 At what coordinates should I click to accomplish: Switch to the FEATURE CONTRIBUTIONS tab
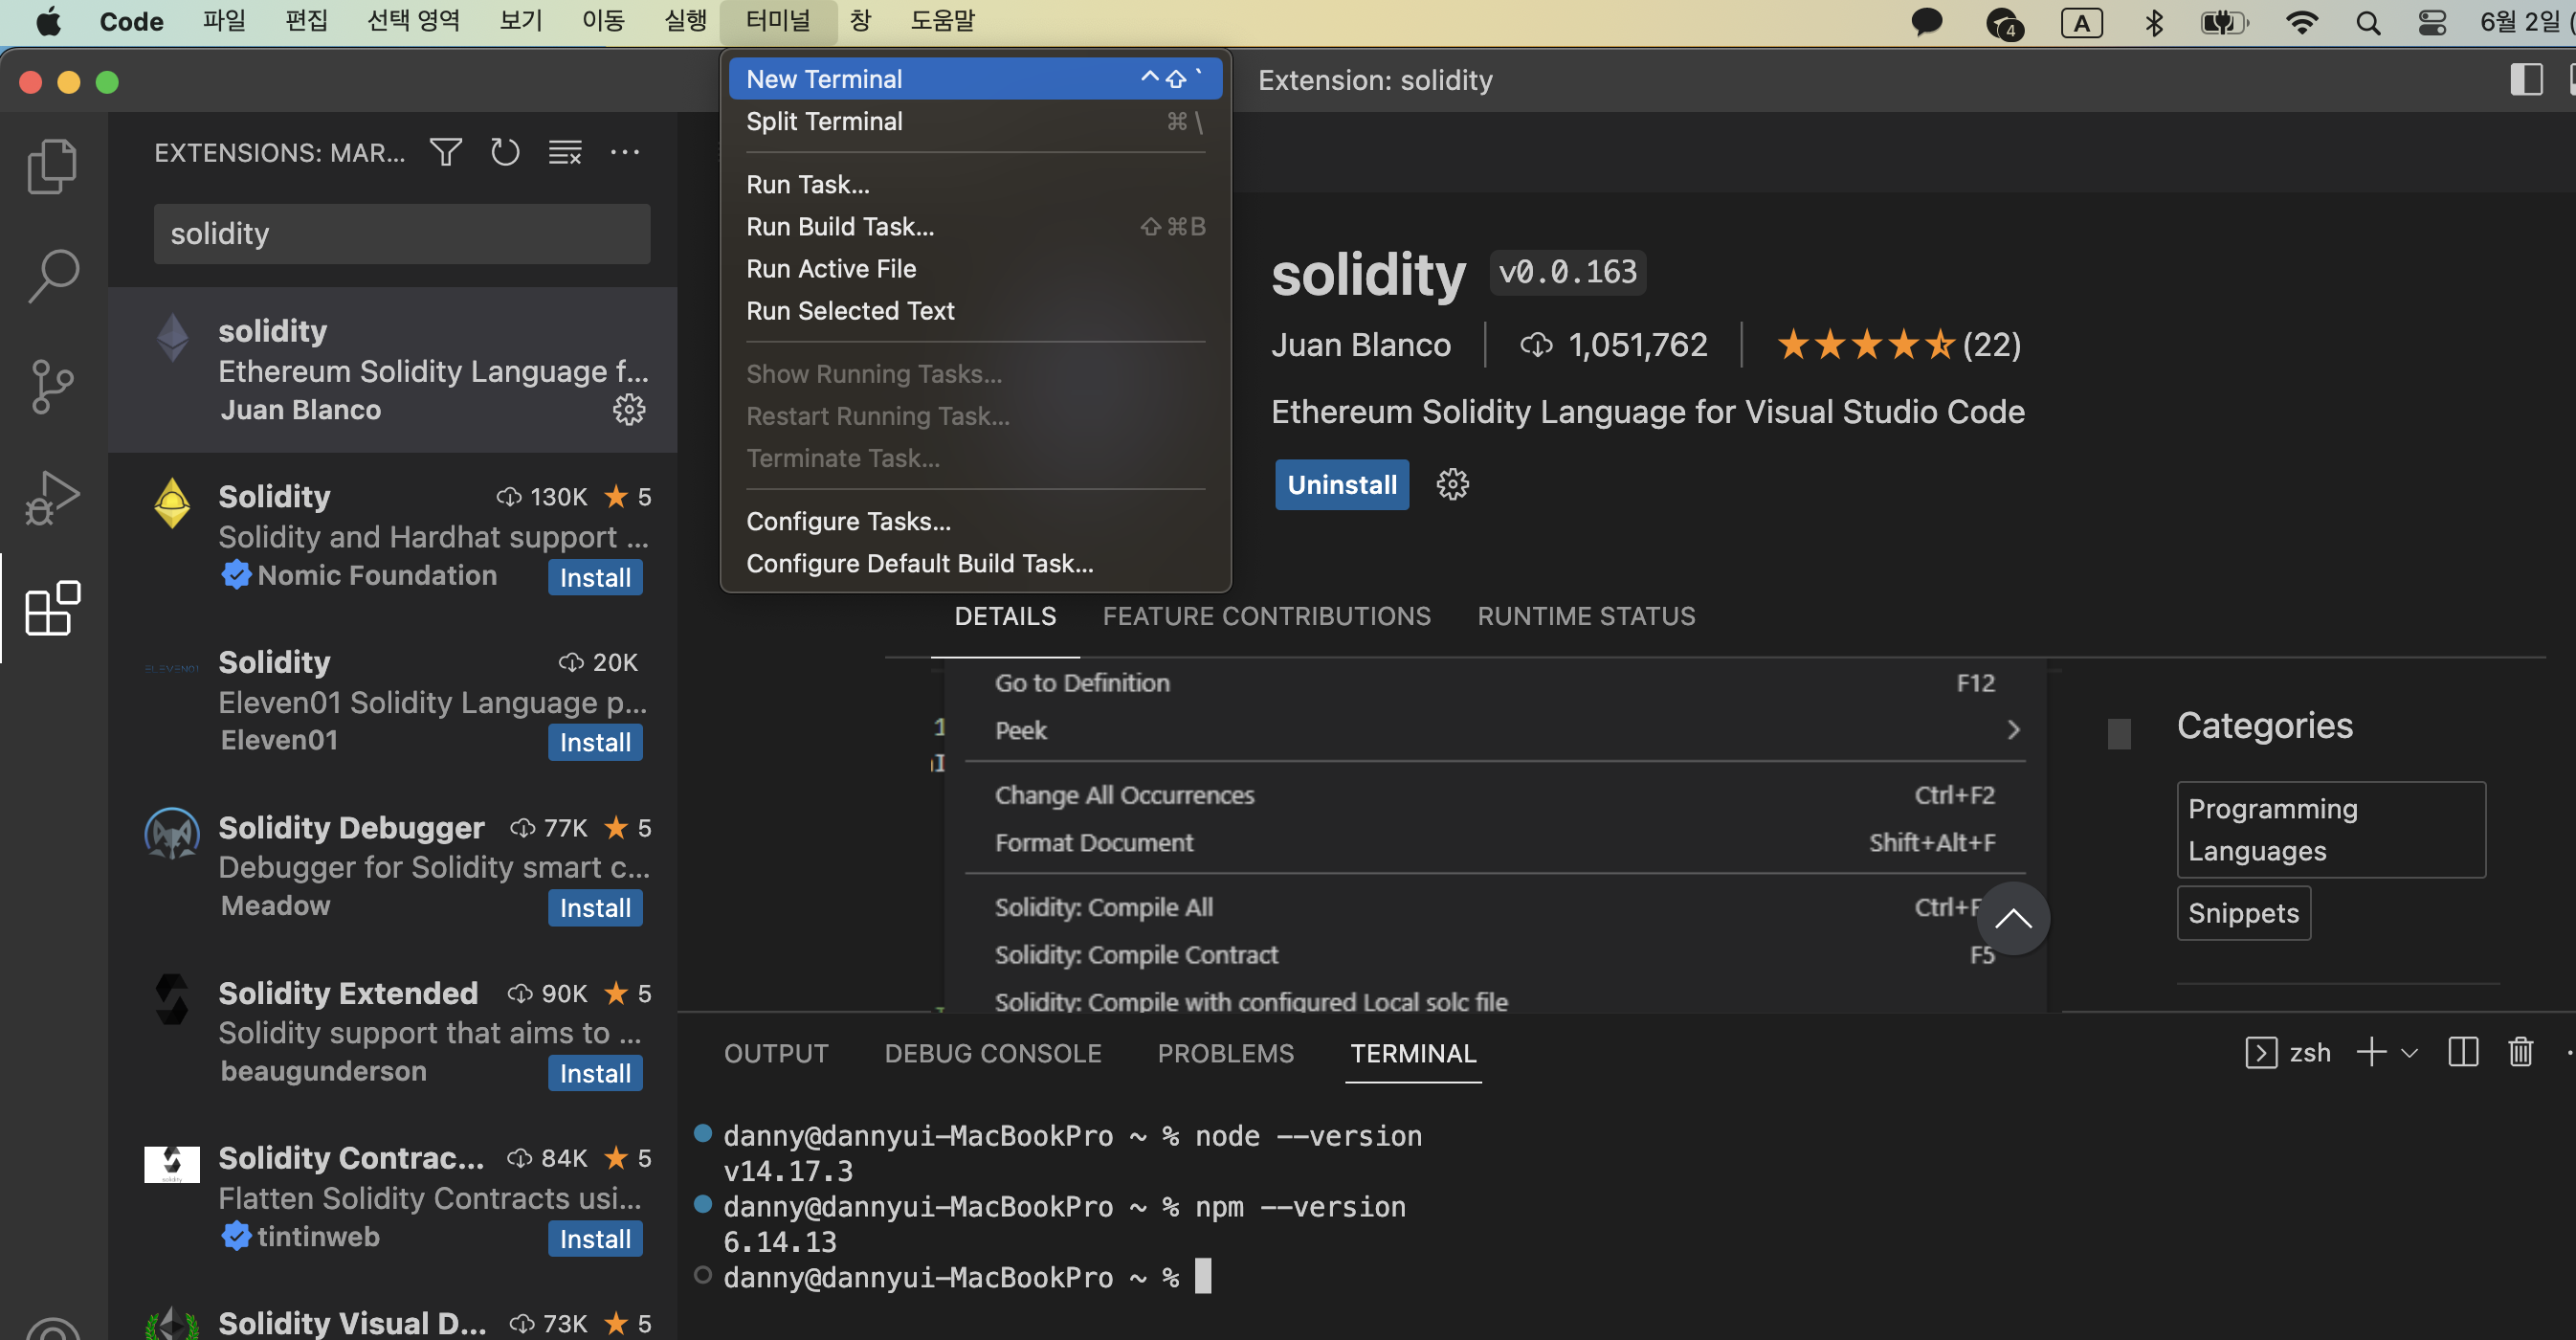[x=1266, y=616]
